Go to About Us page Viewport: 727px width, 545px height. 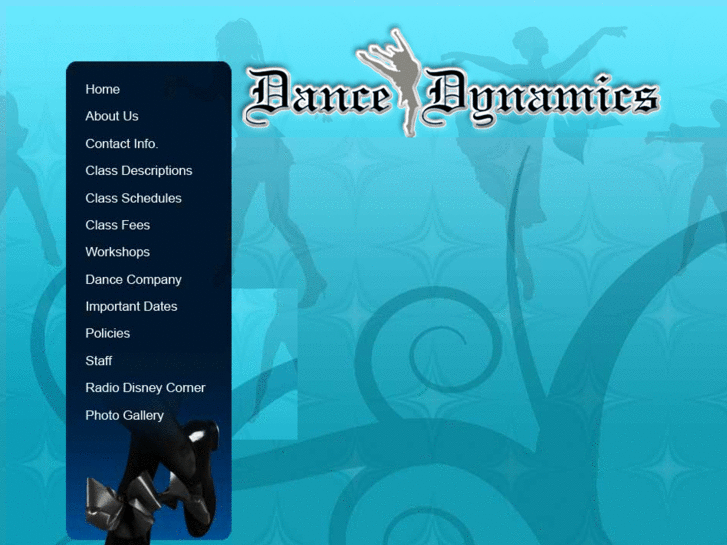click(x=112, y=116)
